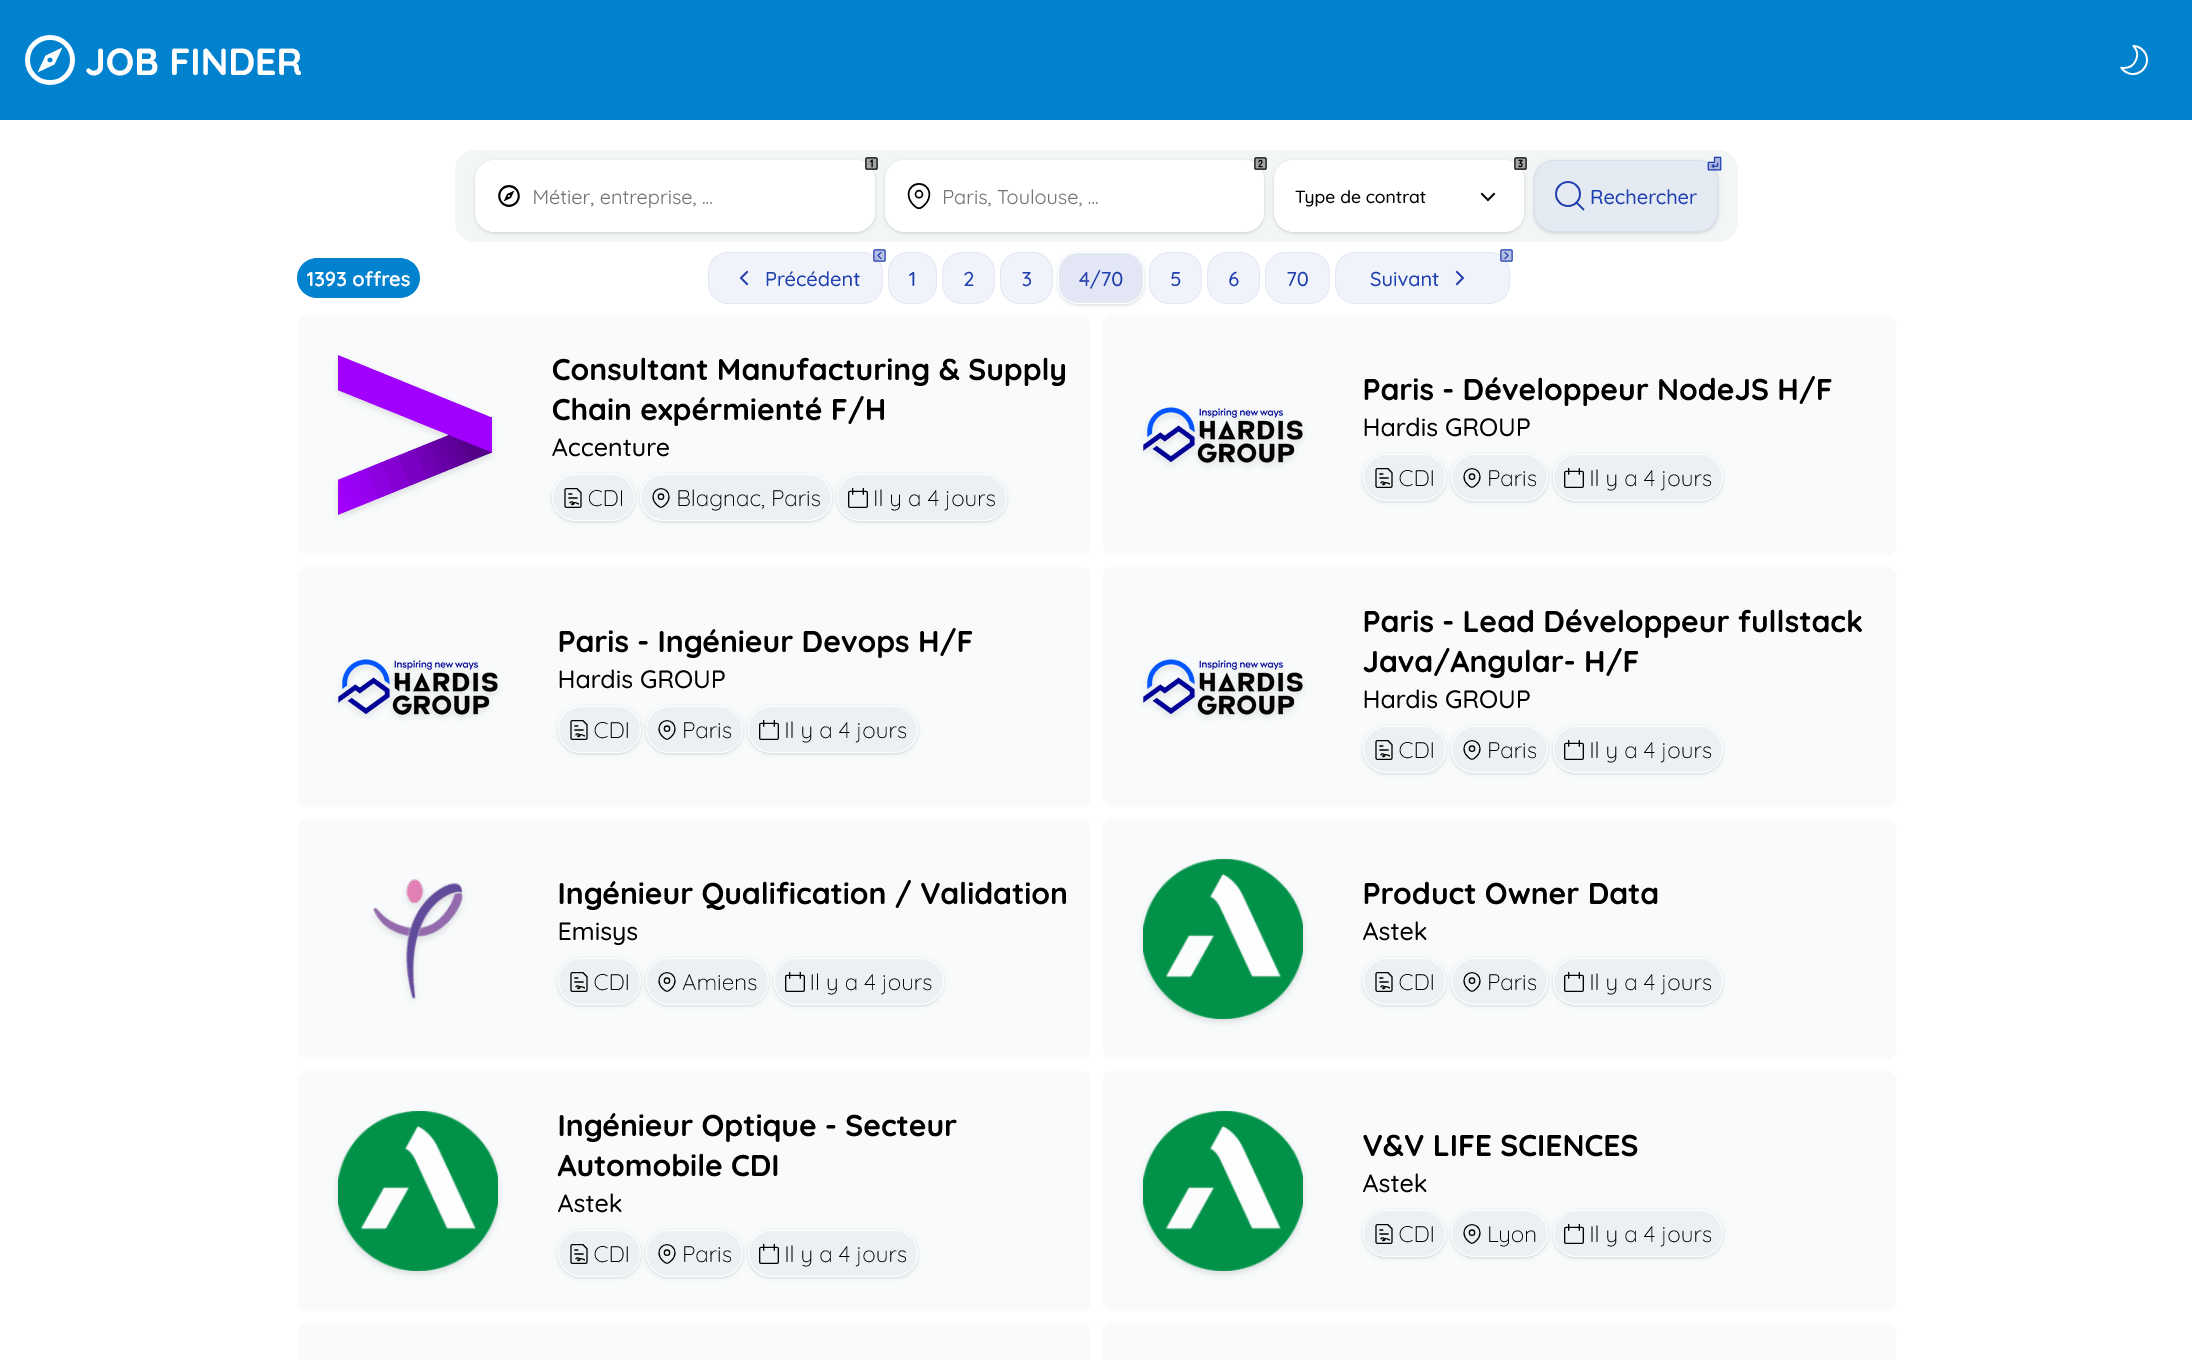Focus the Métier, entreprise search field
The image size is (2192, 1360).
pyautogui.click(x=690, y=196)
